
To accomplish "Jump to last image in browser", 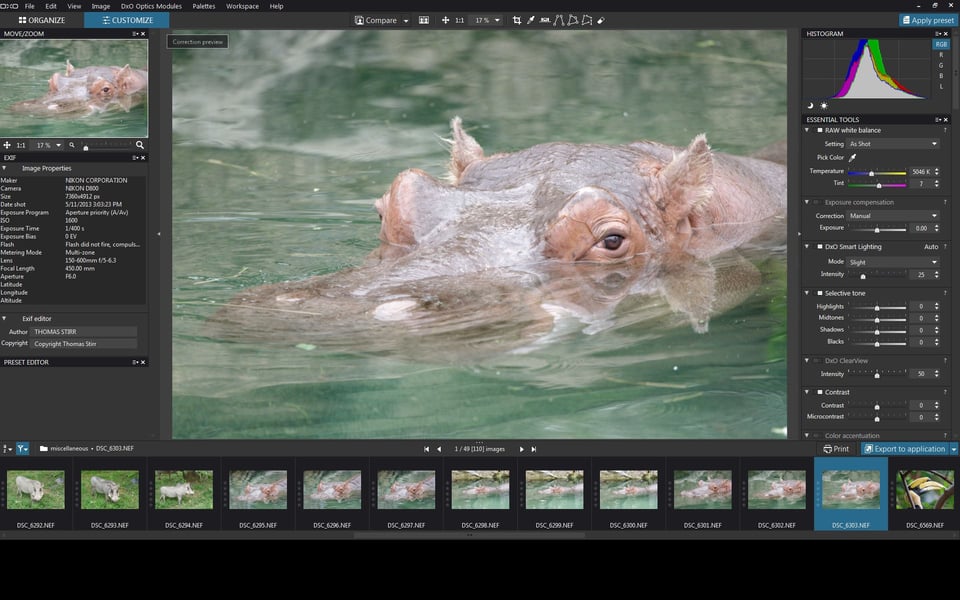I will point(534,449).
